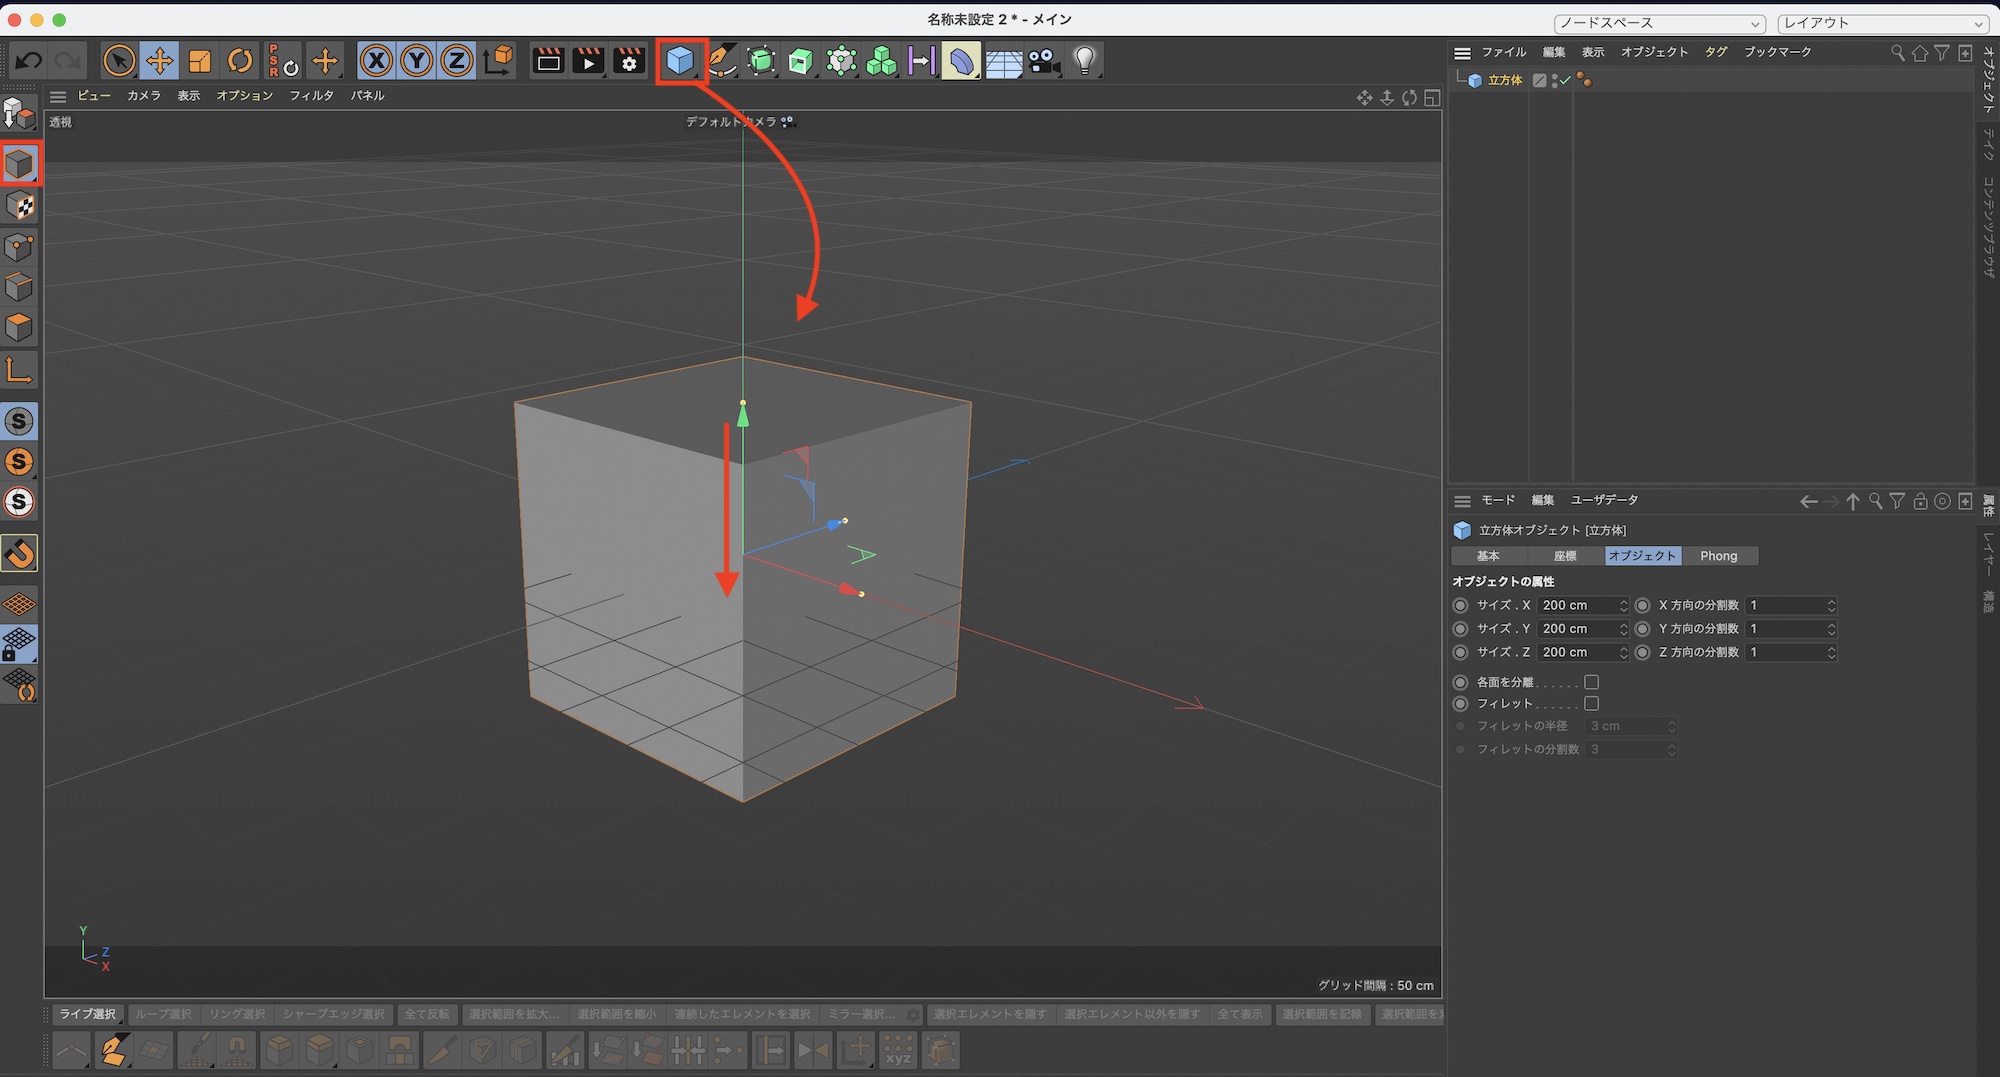Select the Rotate tool
Image resolution: width=2000 pixels, height=1077 pixels.
pos(239,60)
